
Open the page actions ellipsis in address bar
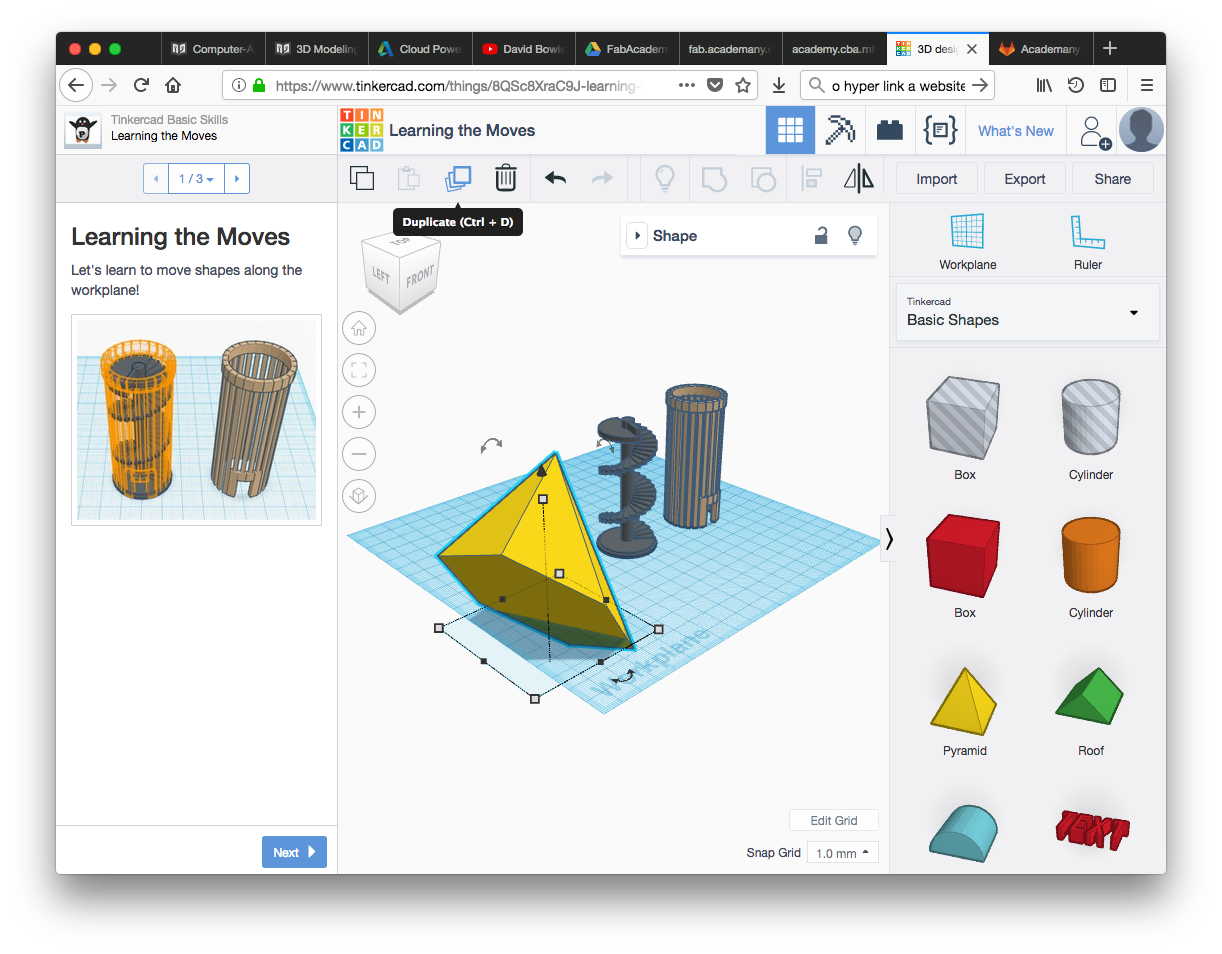coord(687,86)
